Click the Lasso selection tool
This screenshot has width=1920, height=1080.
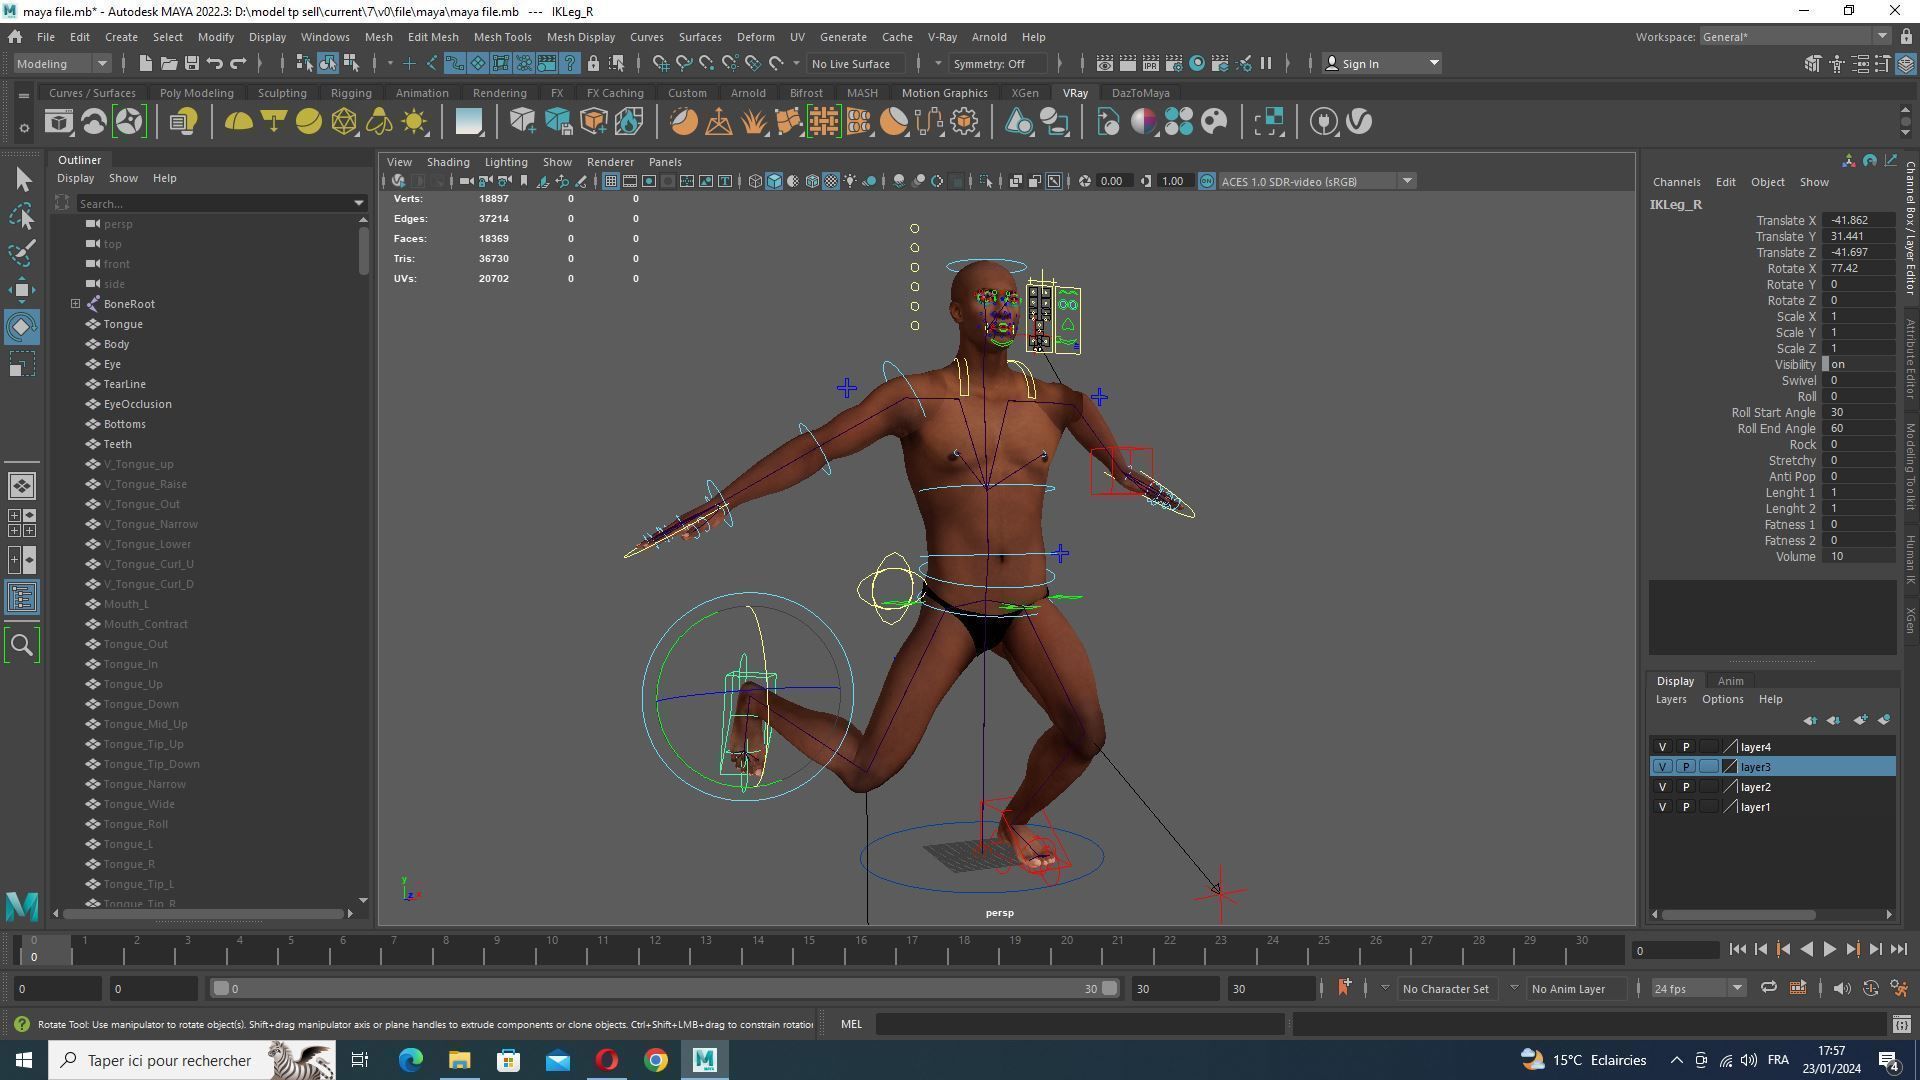pos(22,216)
